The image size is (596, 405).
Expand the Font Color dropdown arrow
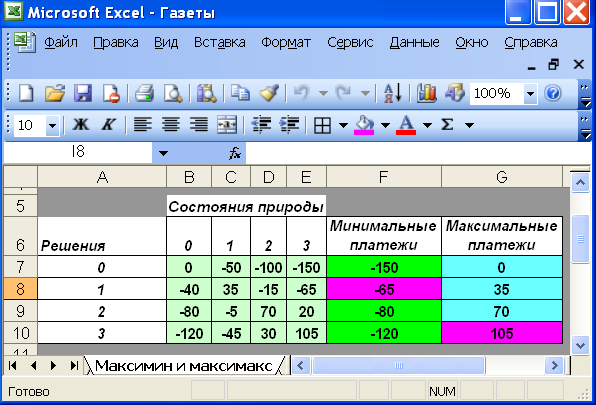click(x=427, y=125)
